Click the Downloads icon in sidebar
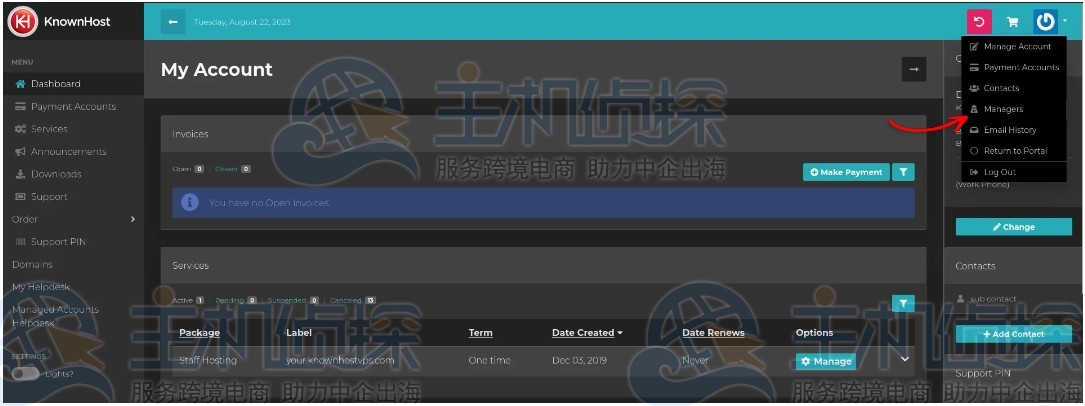The height and width of the screenshot is (406, 1085). tap(20, 174)
